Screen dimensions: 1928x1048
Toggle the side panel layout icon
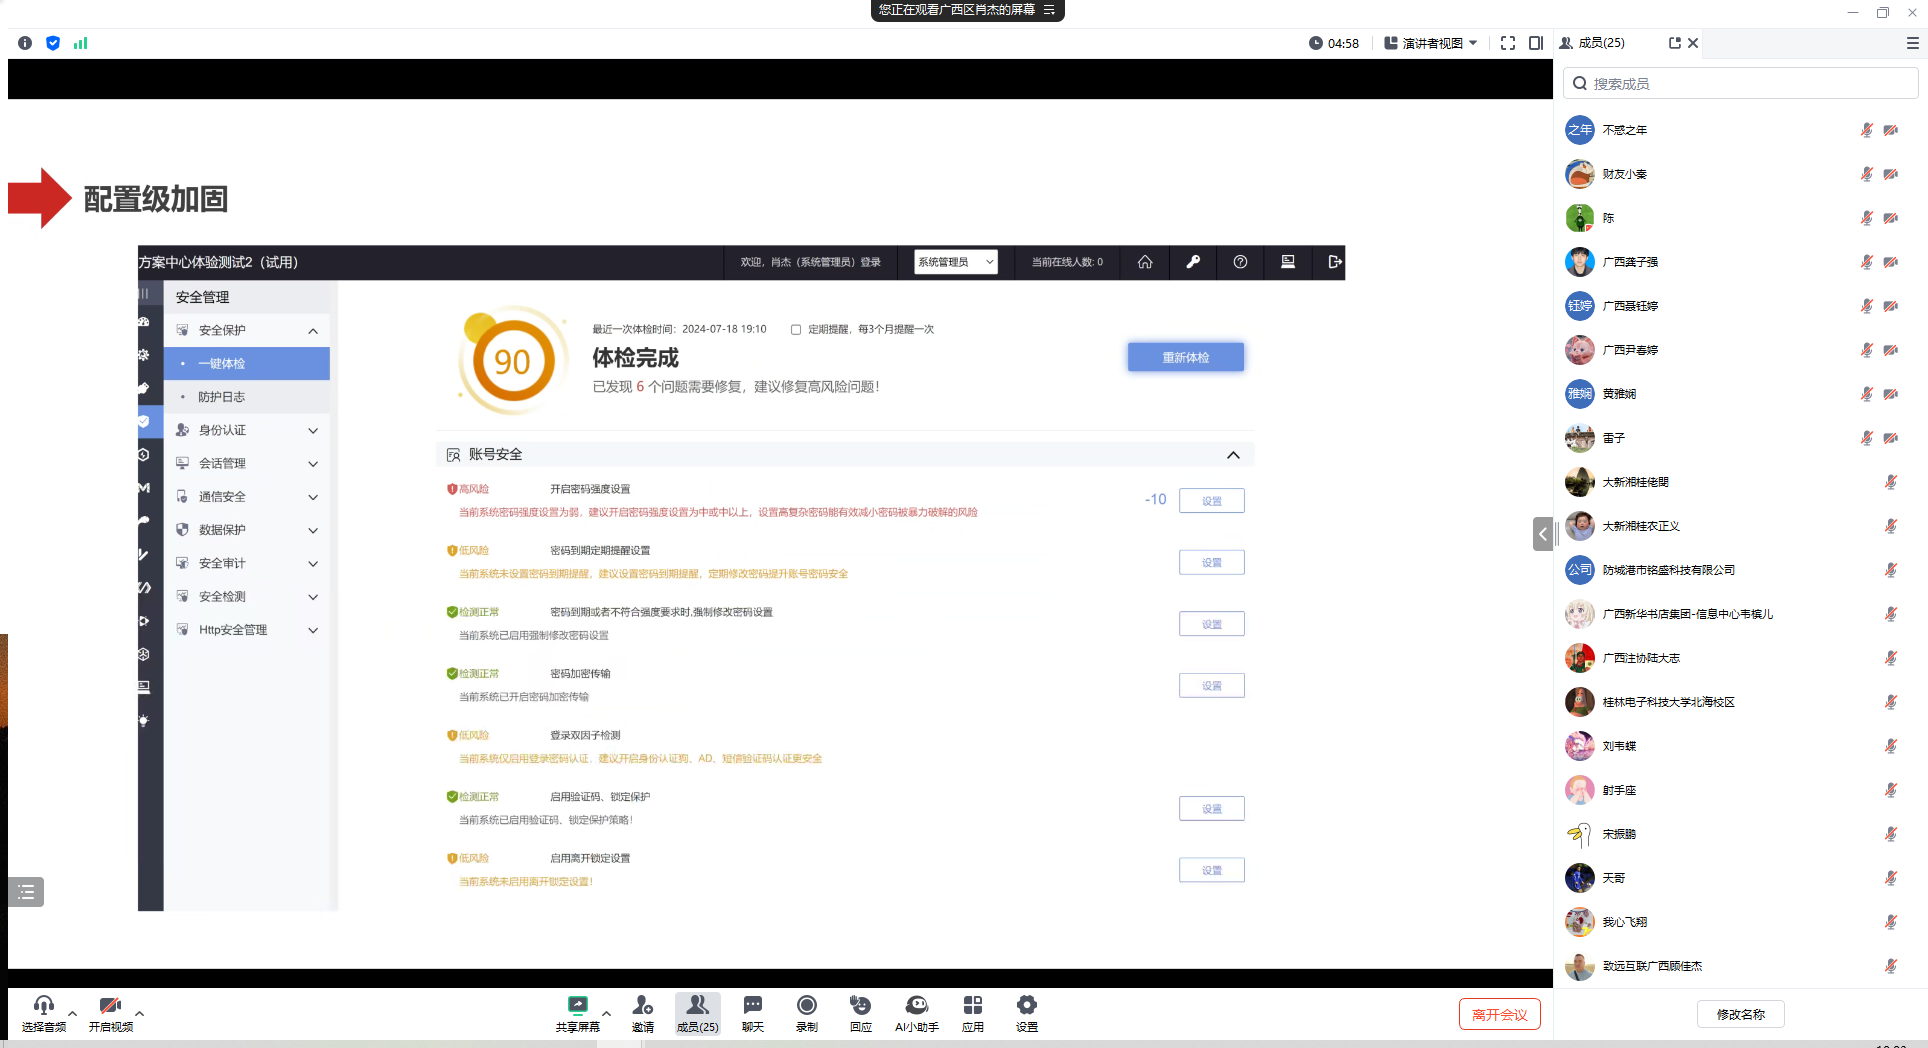tap(1536, 43)
